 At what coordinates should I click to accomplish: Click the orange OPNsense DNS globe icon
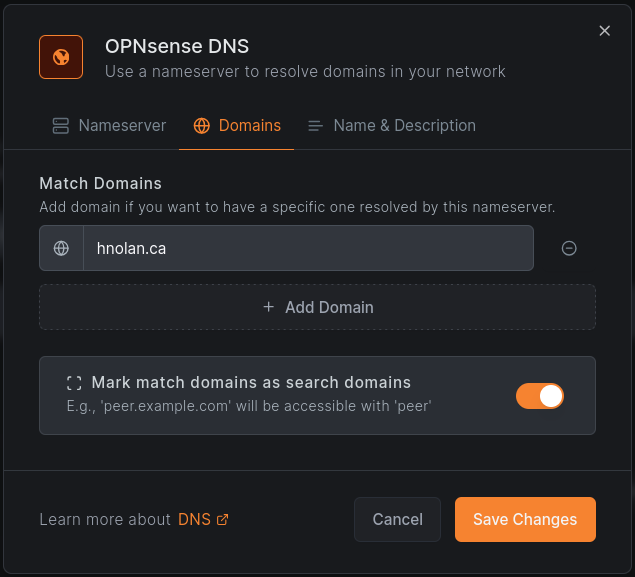[60, 57]
